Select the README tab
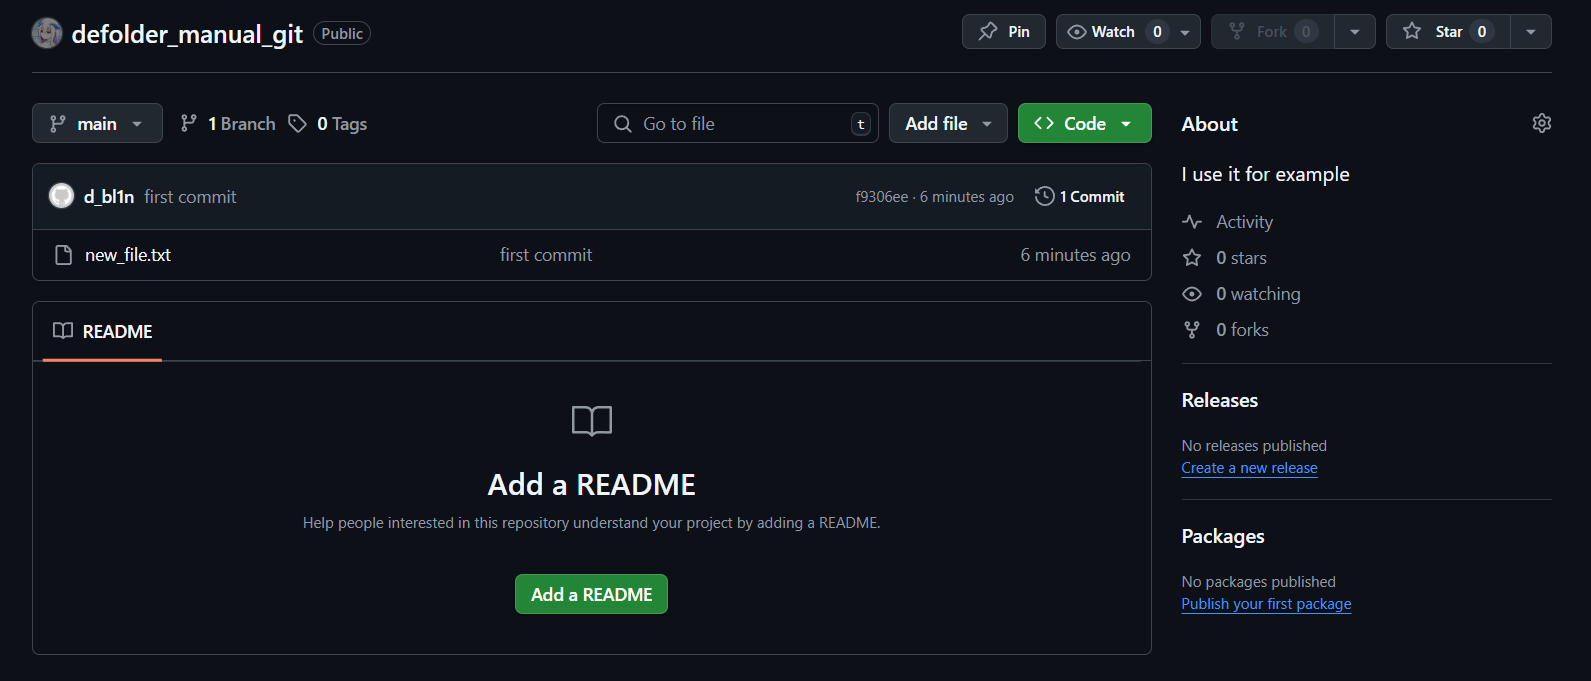The width and height of the screenshot is (1591, 681). [103, 331]
